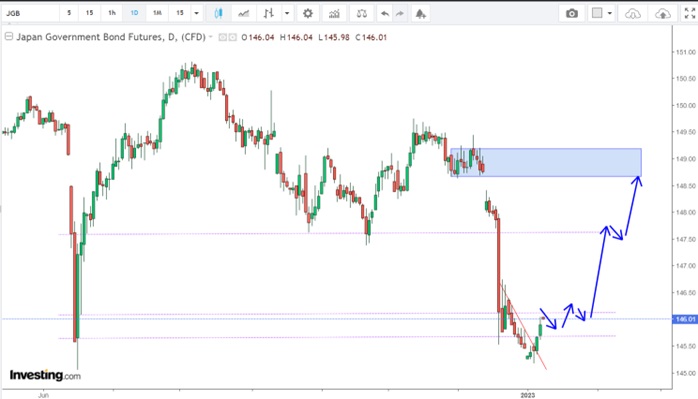698x399 pixels.
Task: Save chart layout to cloud
Action: 663,13
